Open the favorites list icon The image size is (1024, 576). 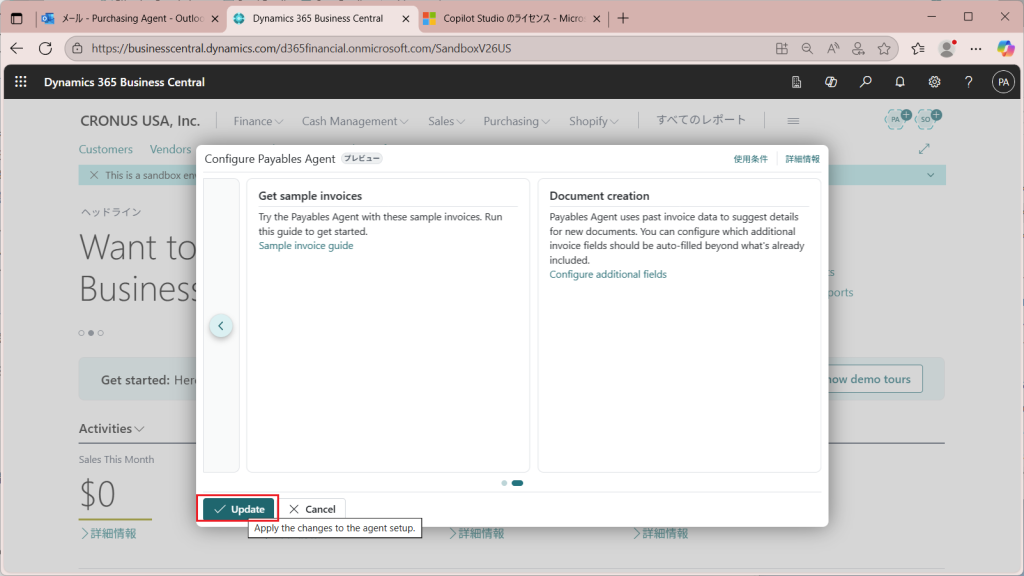(x=918, y=48)
